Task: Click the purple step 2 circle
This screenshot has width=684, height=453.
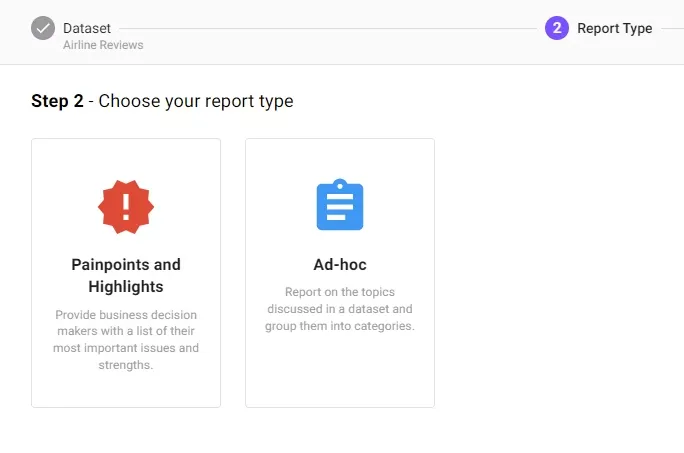Action: pyautogui.click(x=557, y=28)
